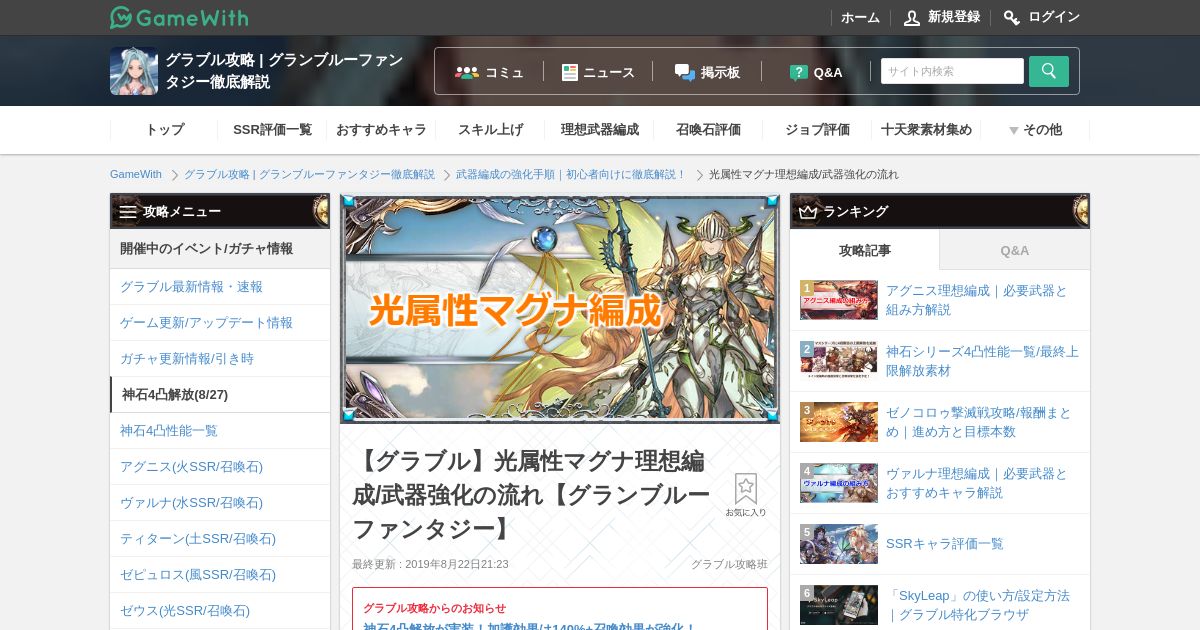Click the GameWith breadcrumb link
Viewport: 1200px width, 630px height.
pyautogui.click(x=136, y=174)
